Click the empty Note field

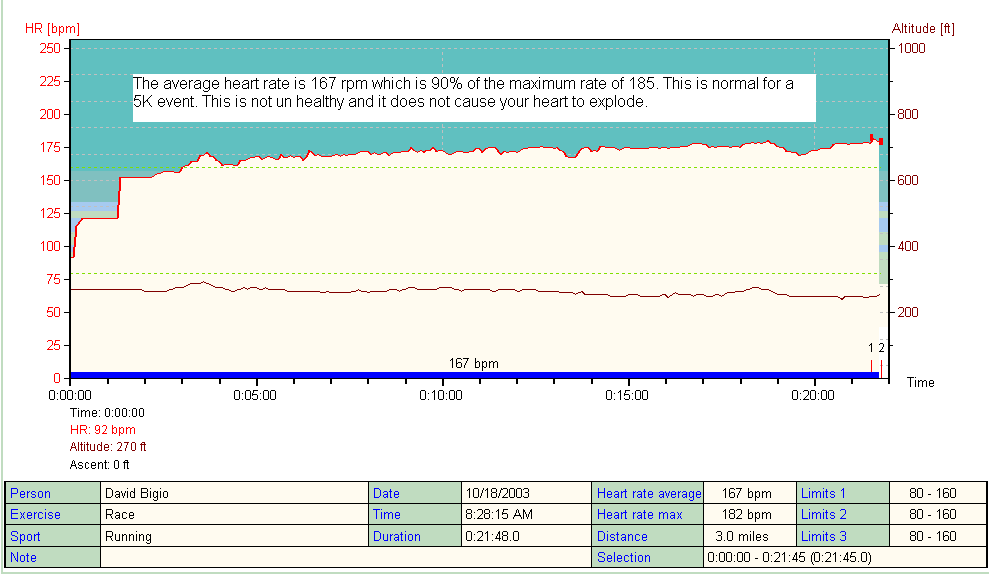point(345,557)
